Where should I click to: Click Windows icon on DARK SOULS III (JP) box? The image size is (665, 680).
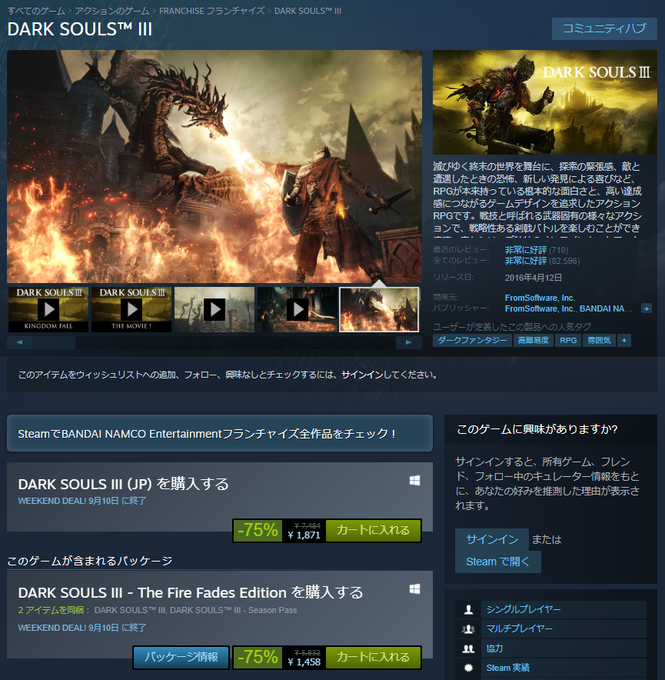point(415,481)
